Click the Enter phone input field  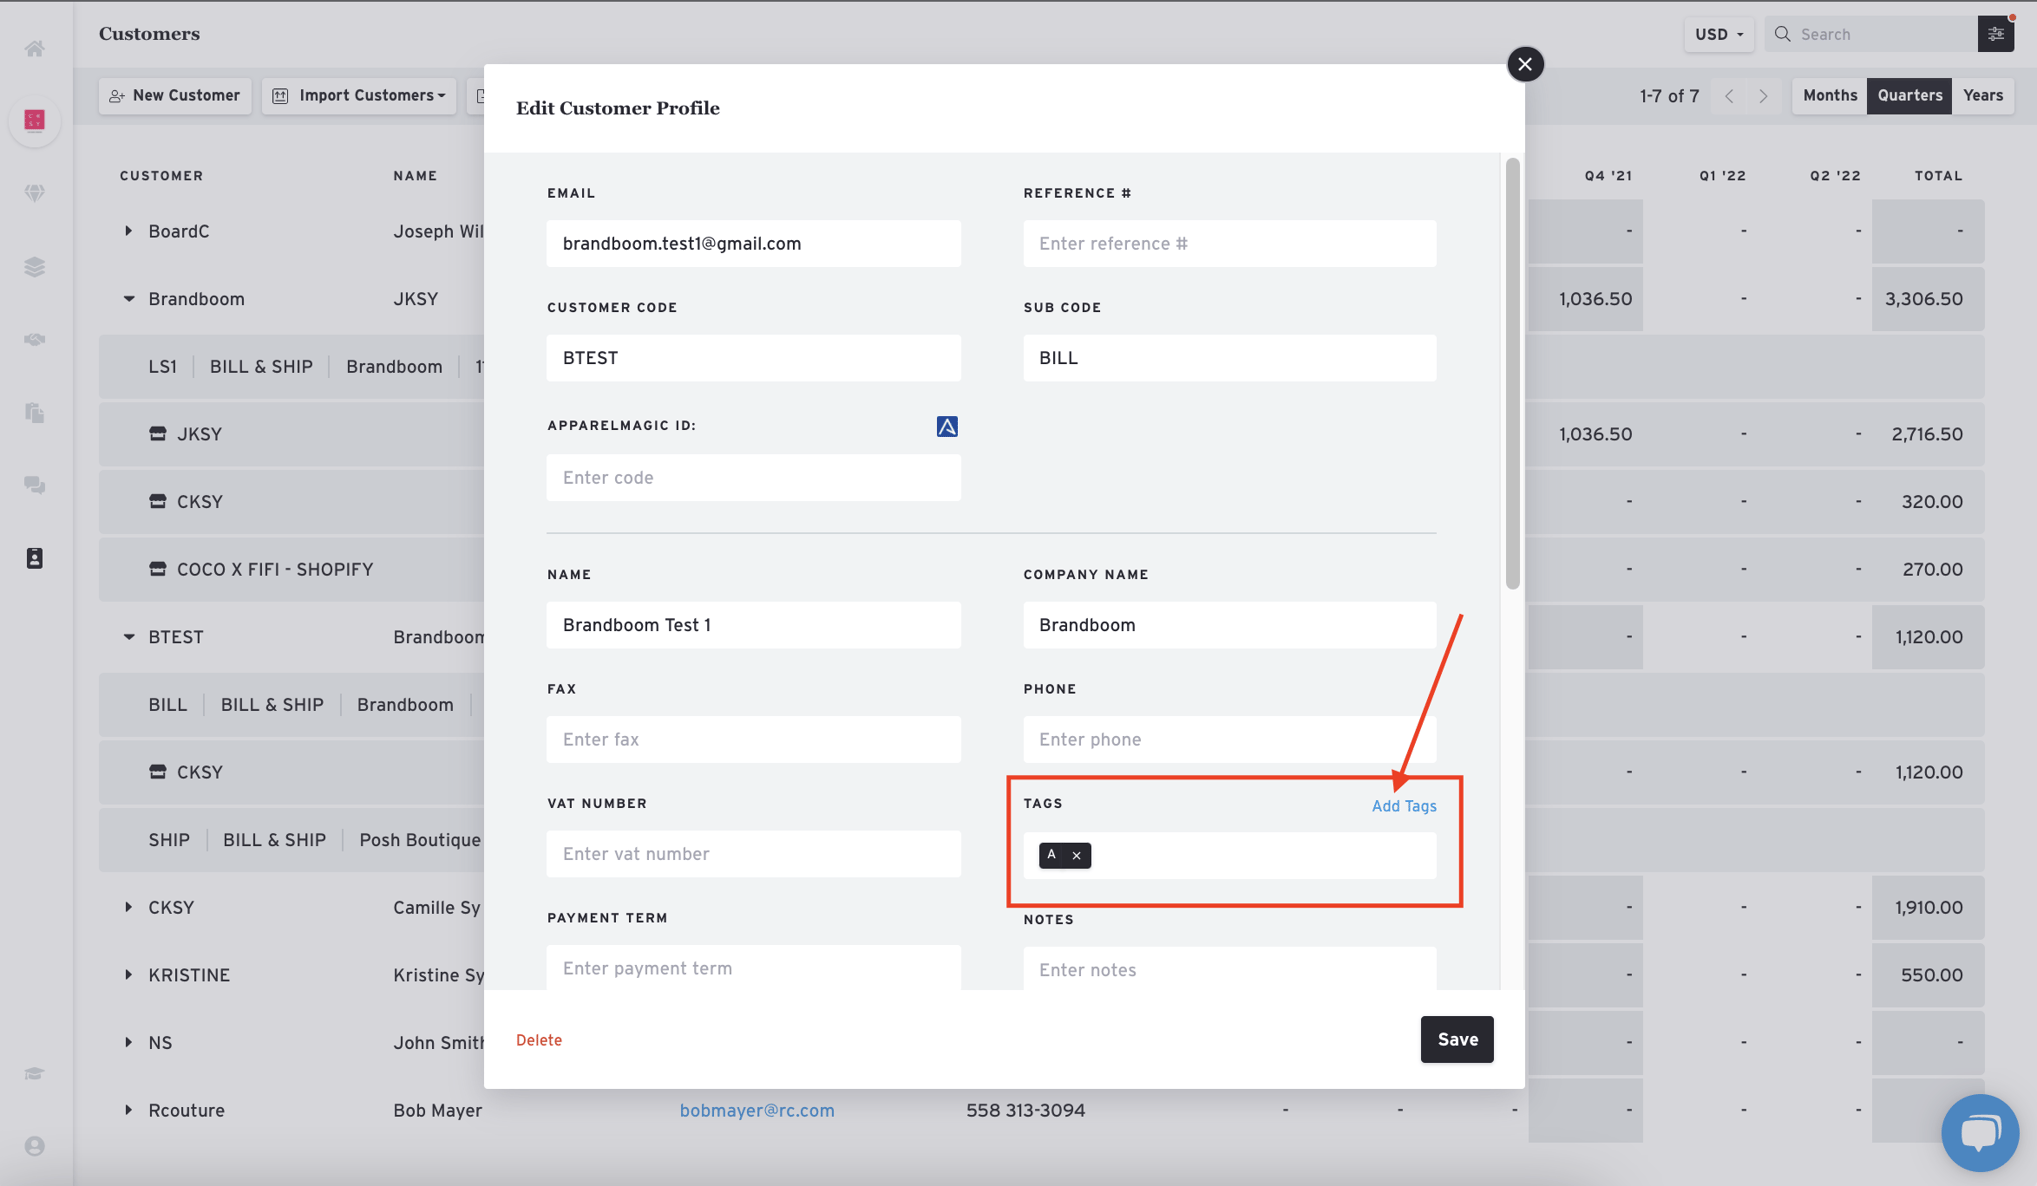coord(1229,740)
